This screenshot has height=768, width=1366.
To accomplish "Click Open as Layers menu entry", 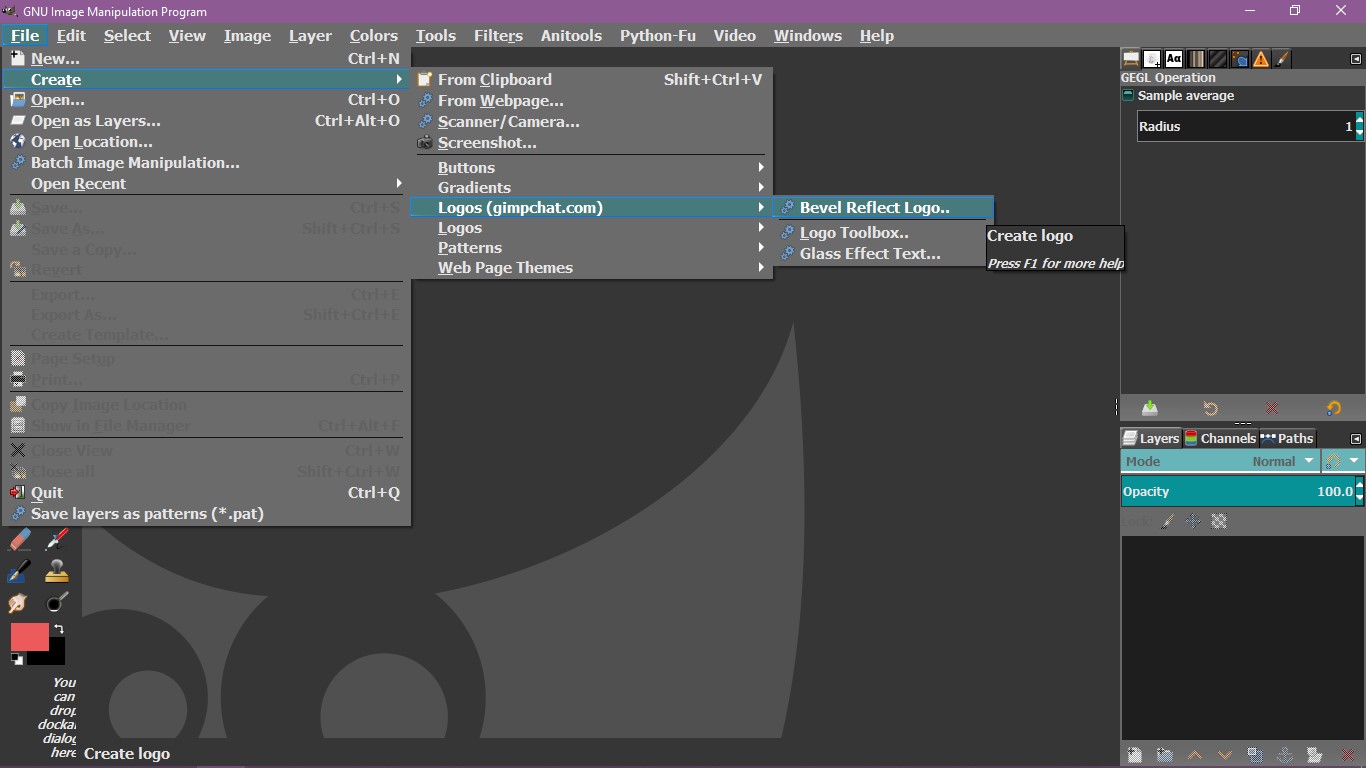I will 207,120.
